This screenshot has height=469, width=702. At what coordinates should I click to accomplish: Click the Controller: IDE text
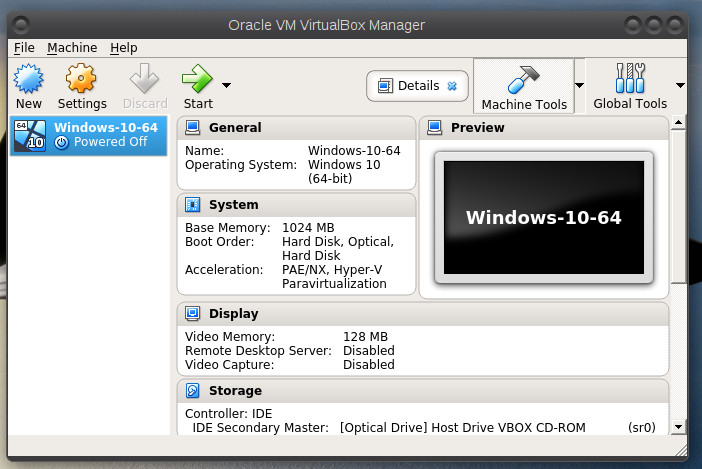tap(228, 414)
